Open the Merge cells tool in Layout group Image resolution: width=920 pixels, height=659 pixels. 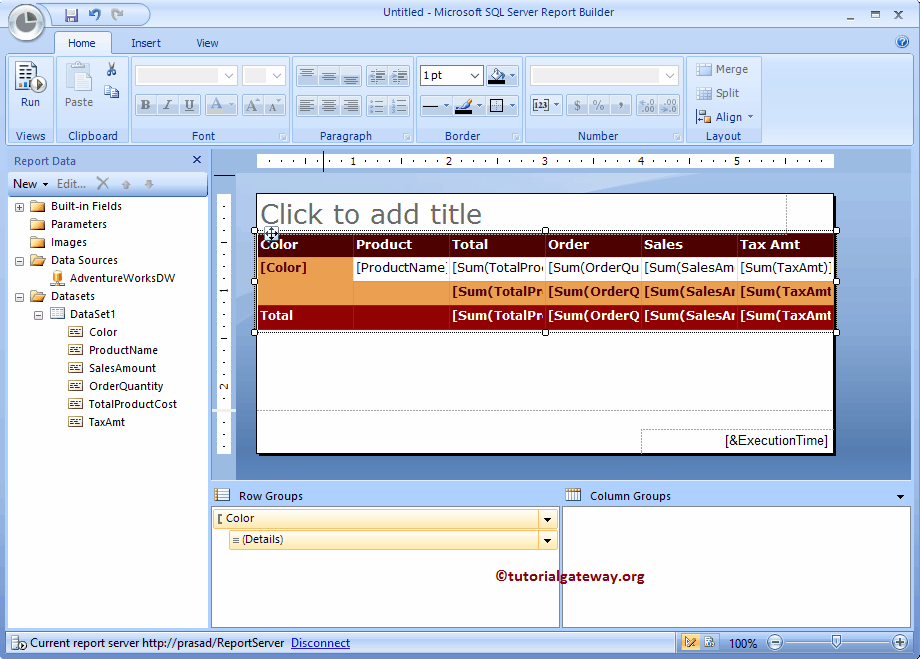(722, 69)
